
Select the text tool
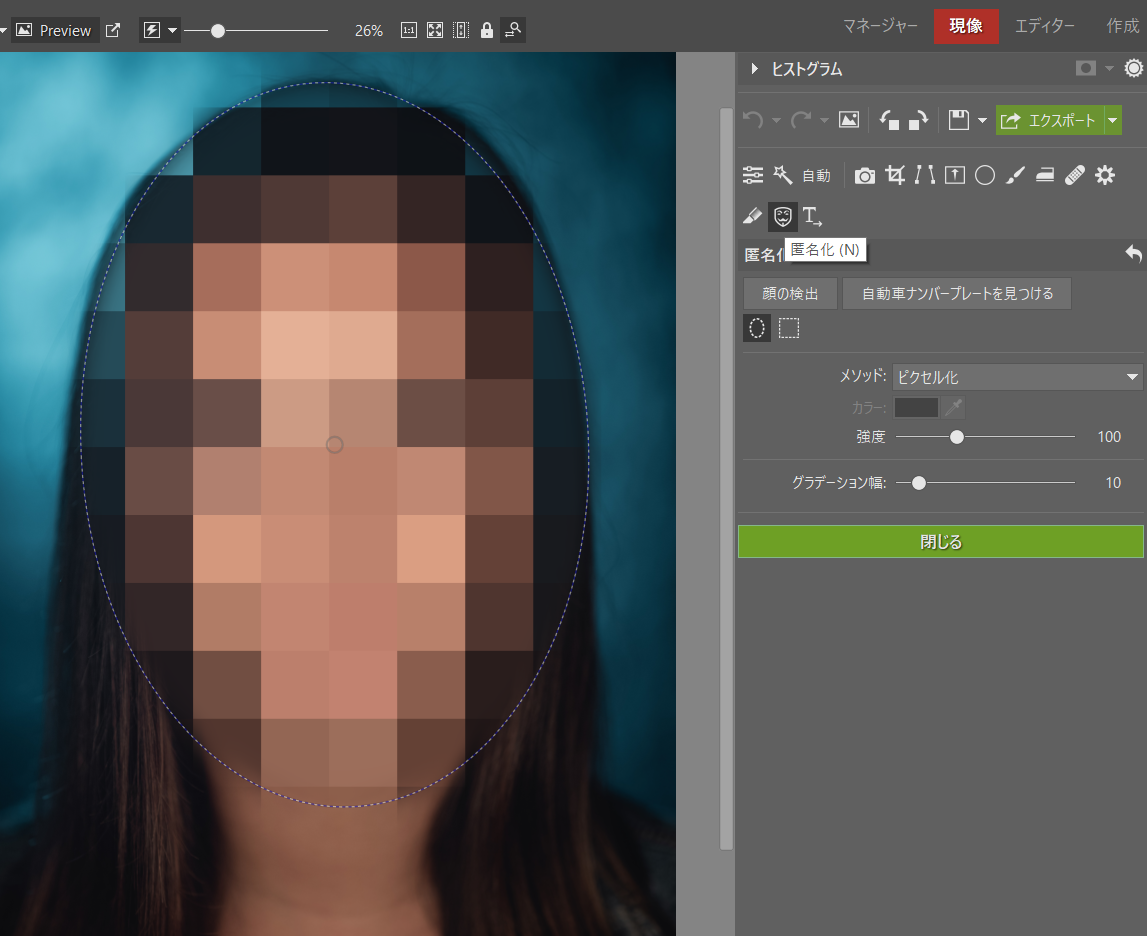pyautogui.click(x=812, y=216)
